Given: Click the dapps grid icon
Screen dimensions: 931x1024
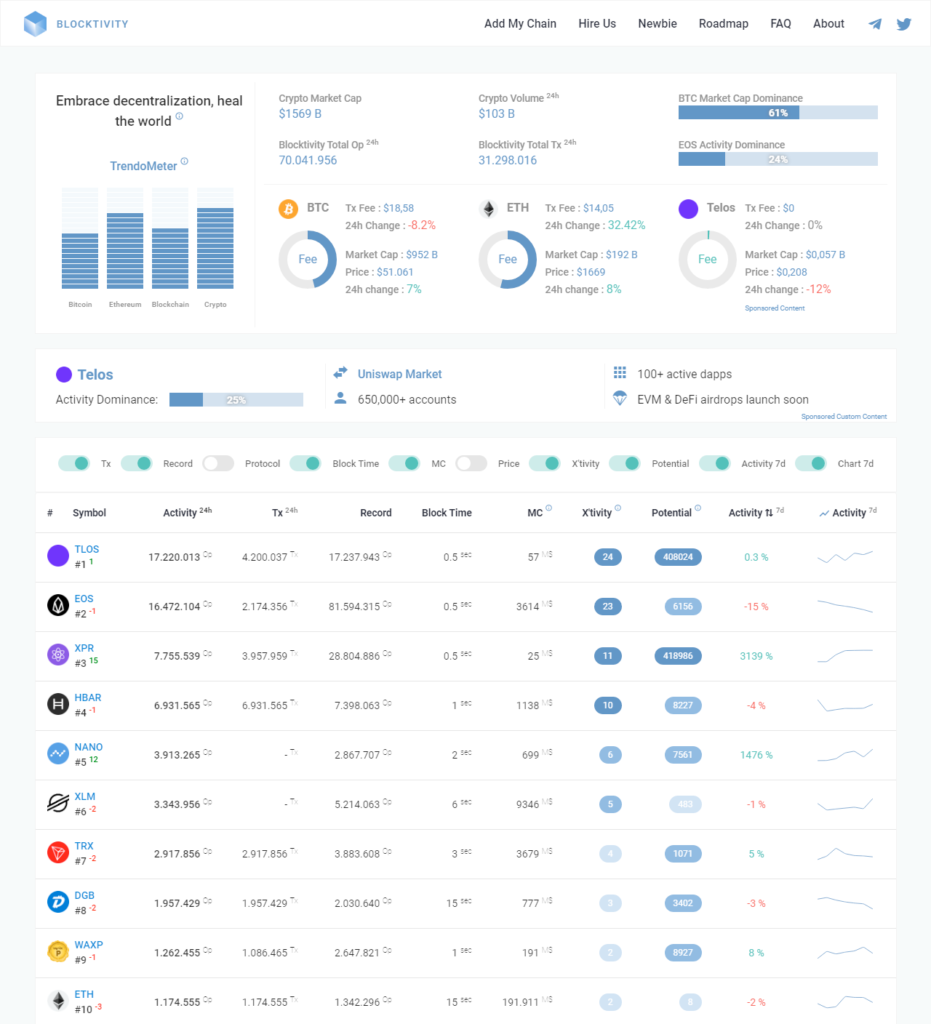Looking at the screenshot, I should (x=620, y=373).
